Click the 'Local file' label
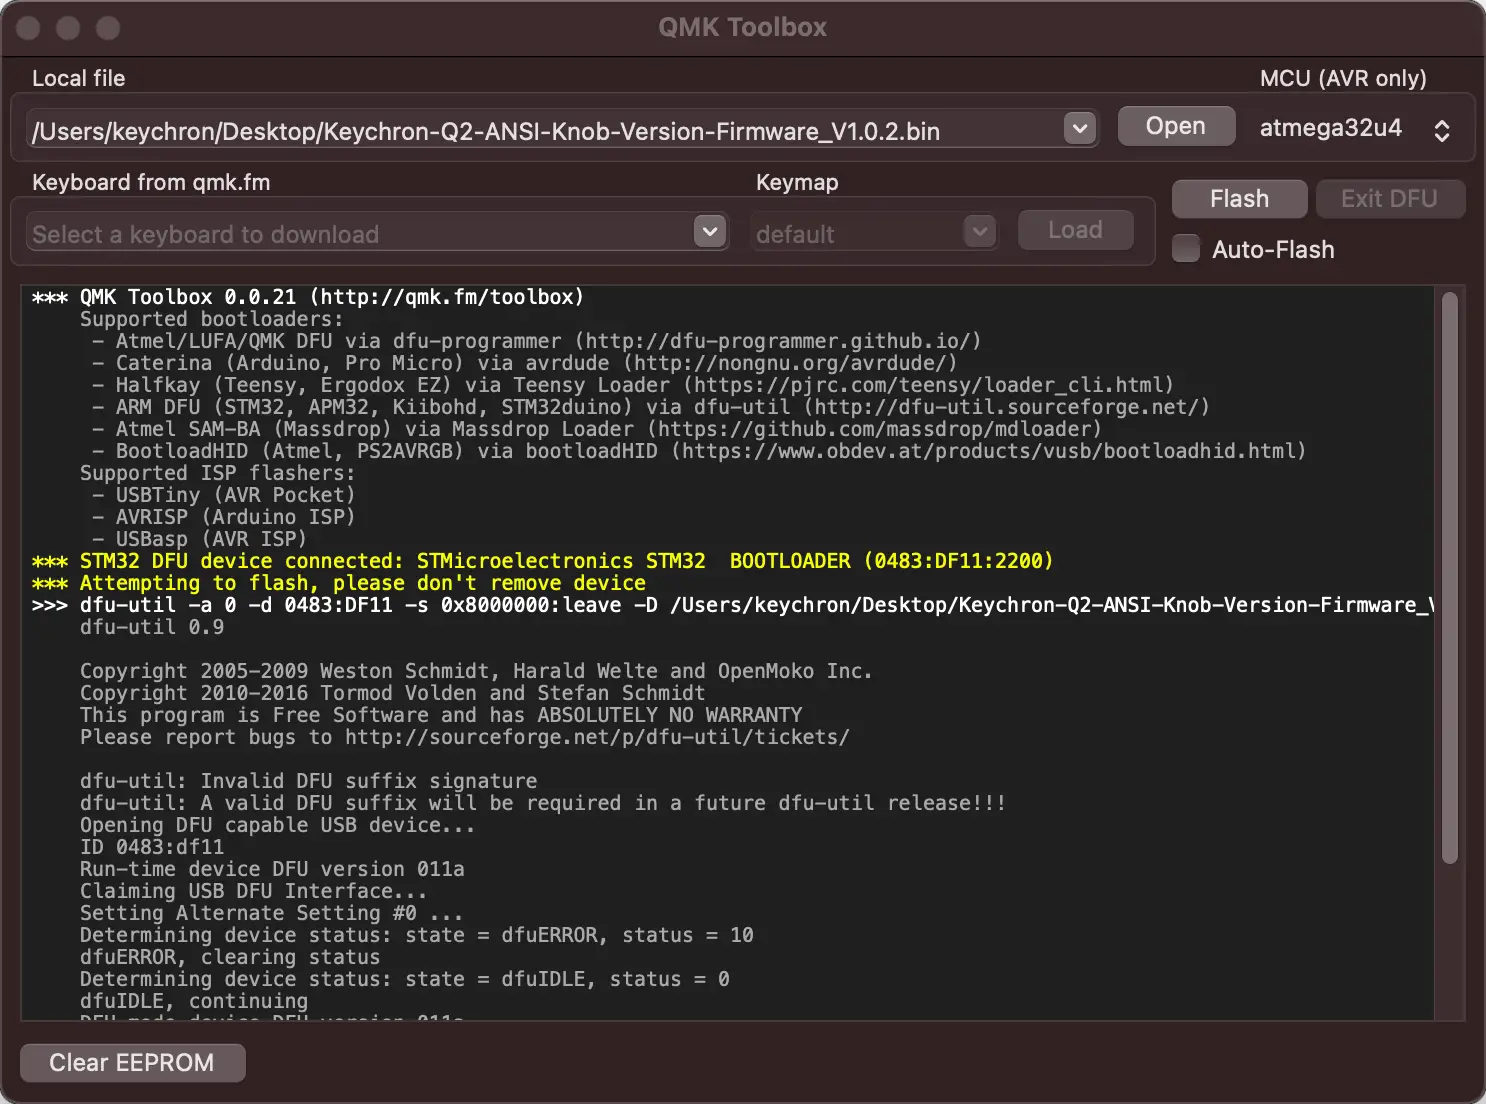Screen dimensions: 1486x1104 [x=79, y=78]
